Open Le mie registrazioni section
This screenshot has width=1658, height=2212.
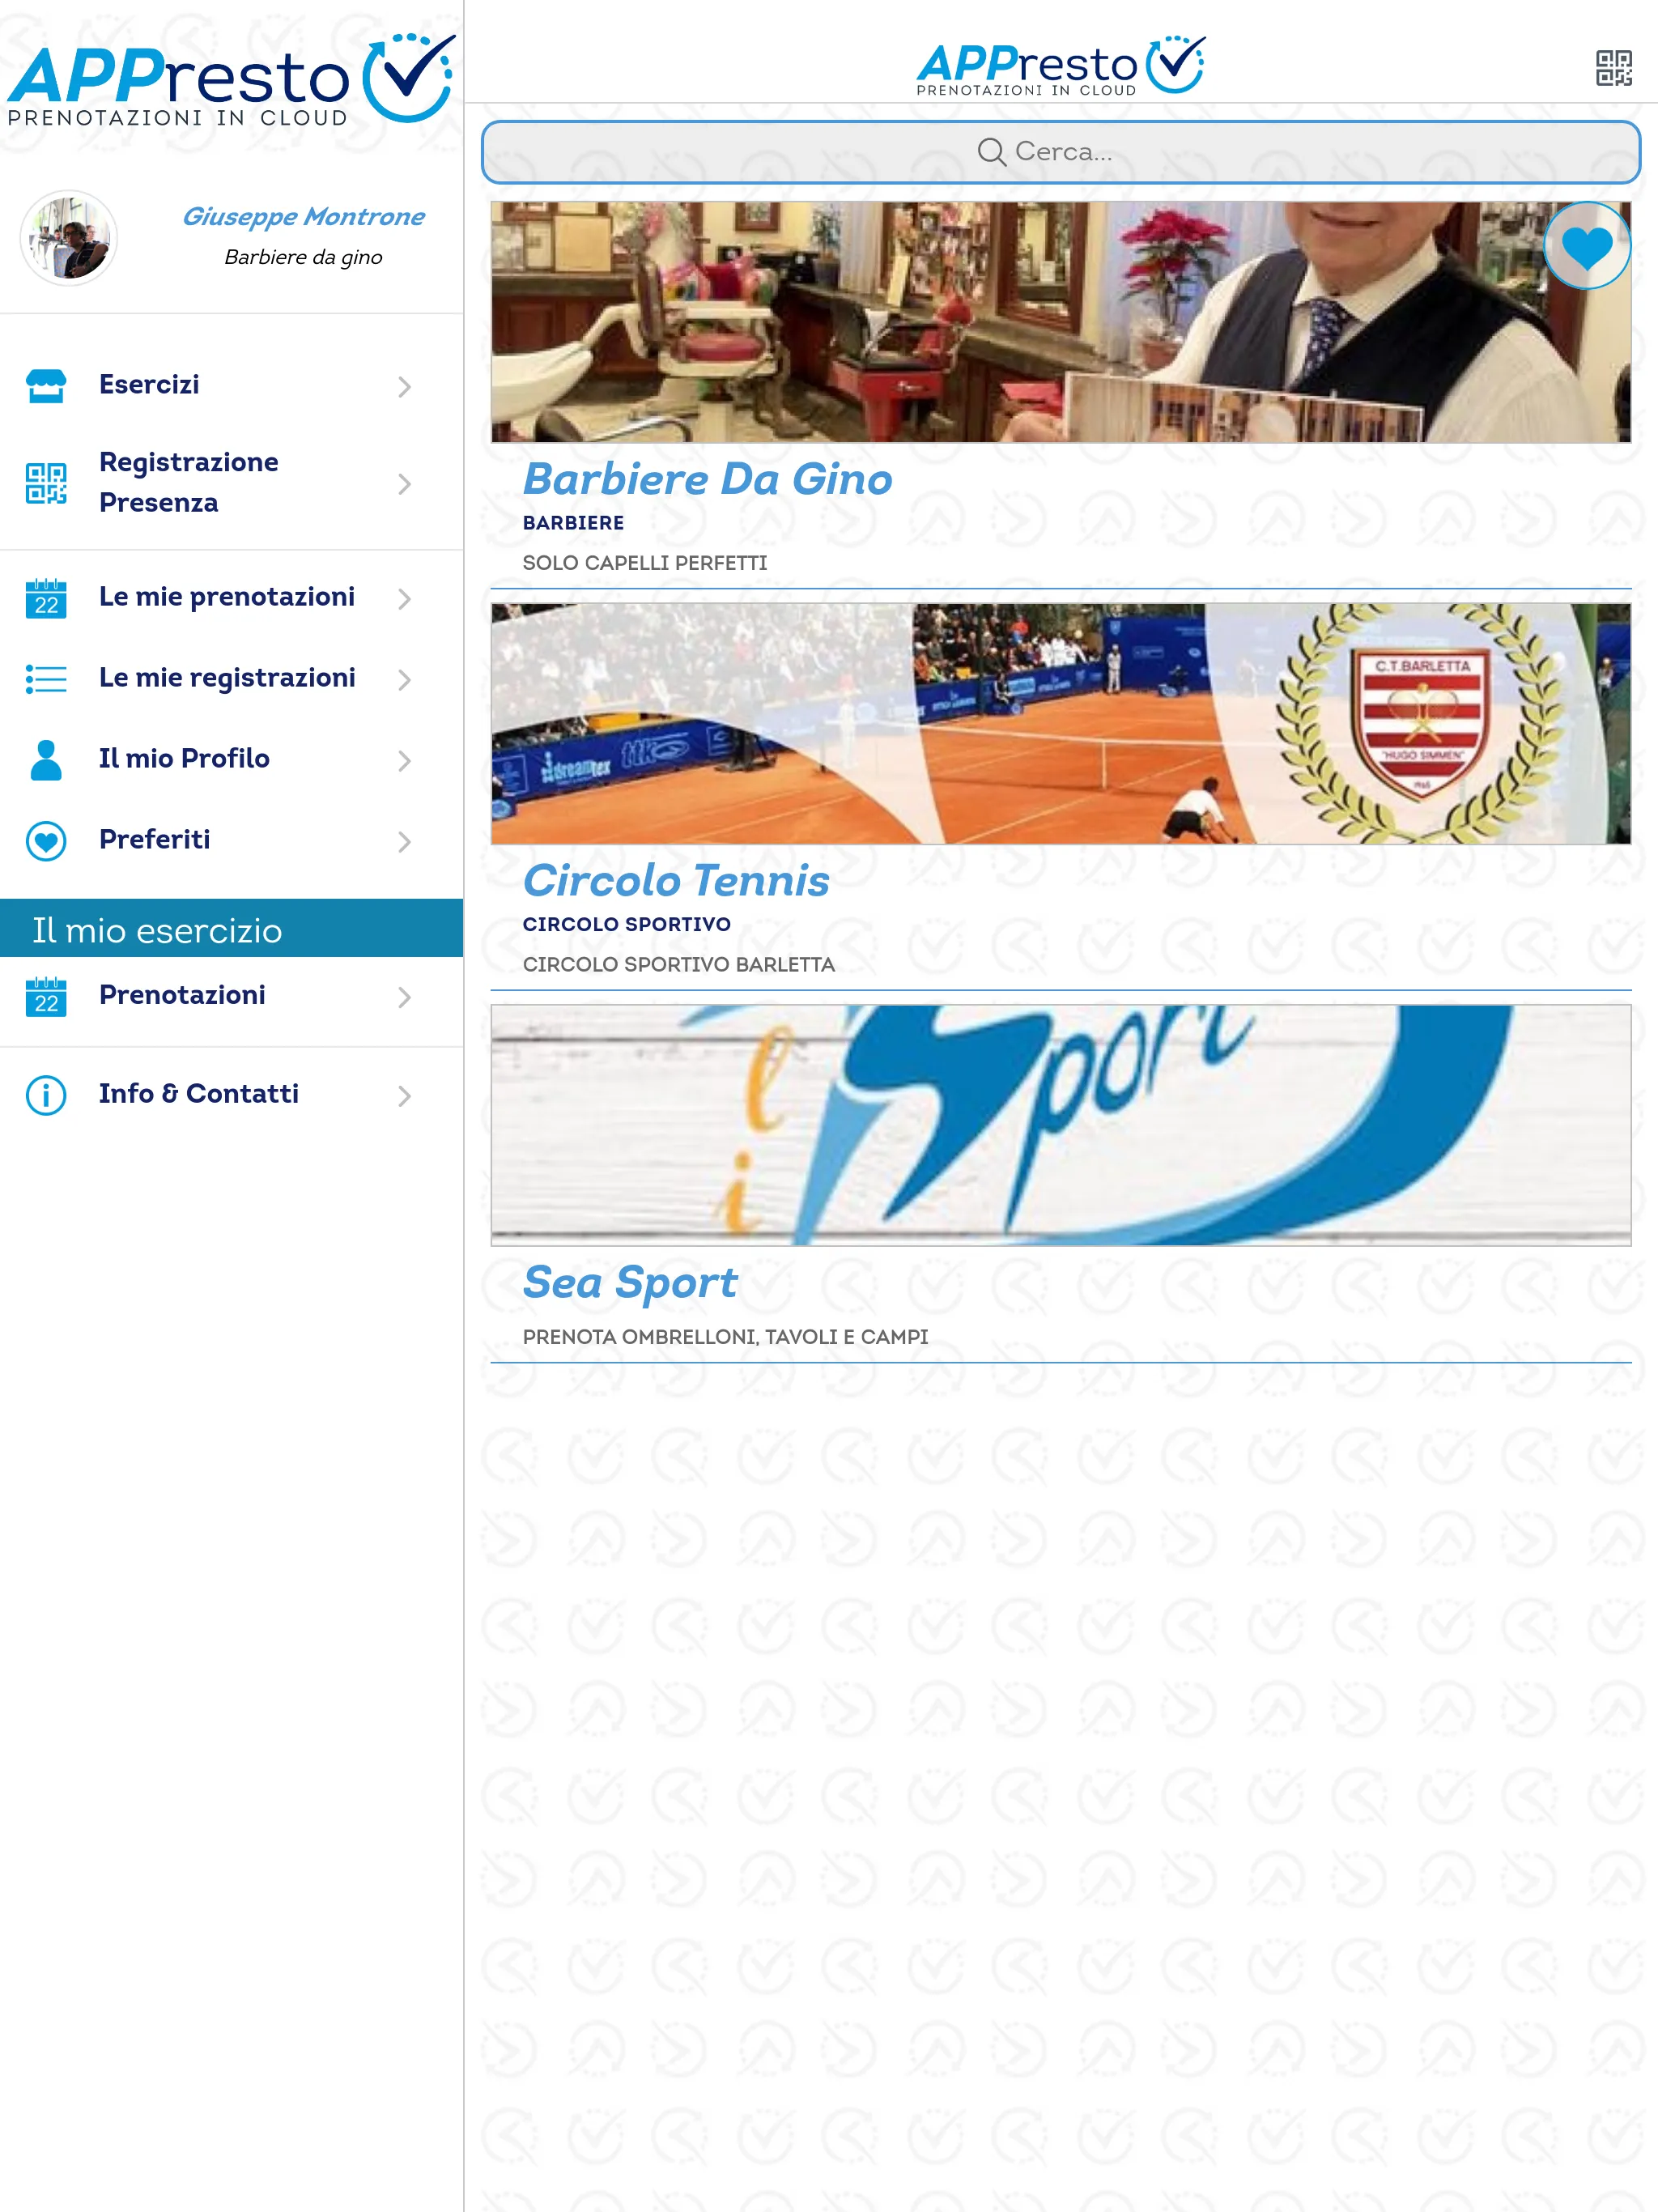tap(227, 676)
